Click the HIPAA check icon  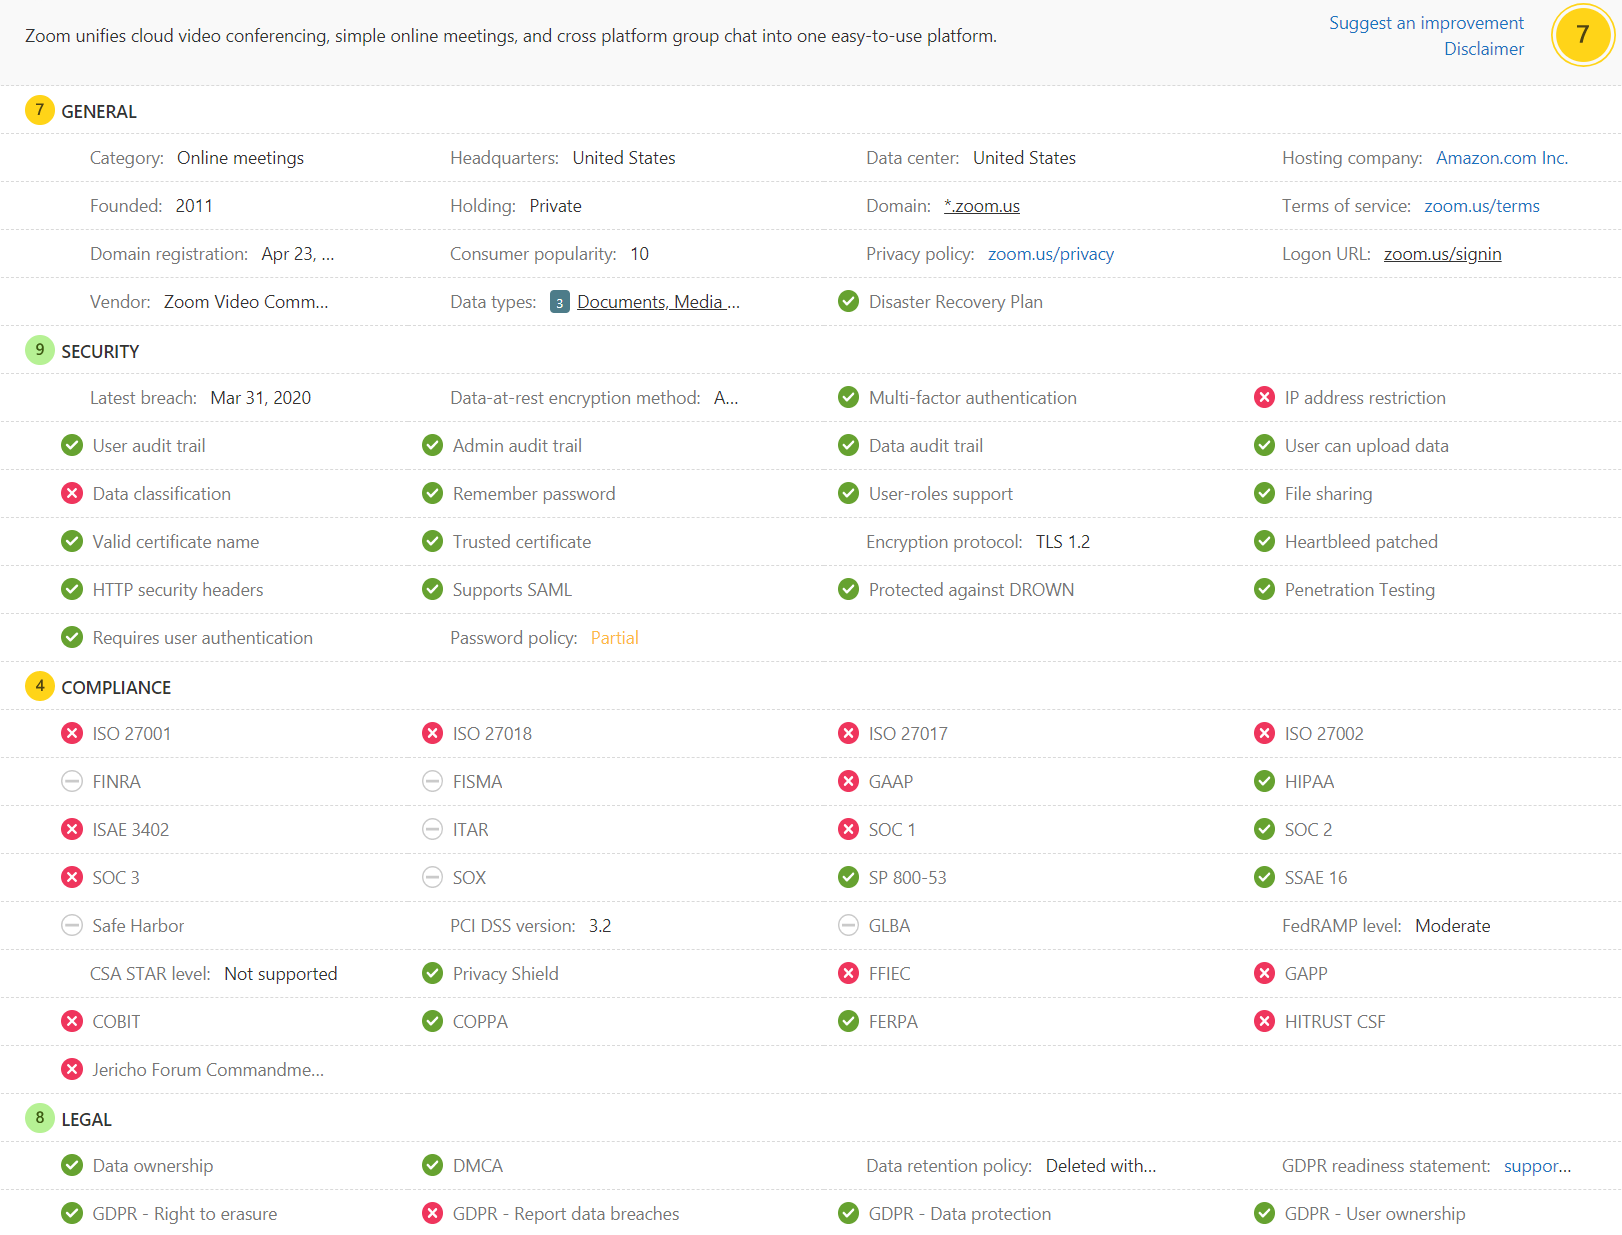point(1264,781)
